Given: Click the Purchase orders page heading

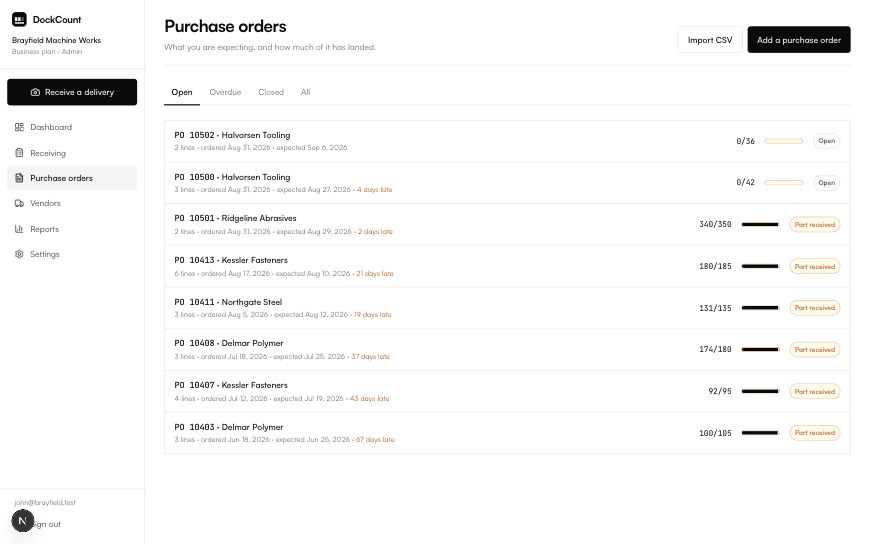Looking at the screenshot, I should point(225,26).
